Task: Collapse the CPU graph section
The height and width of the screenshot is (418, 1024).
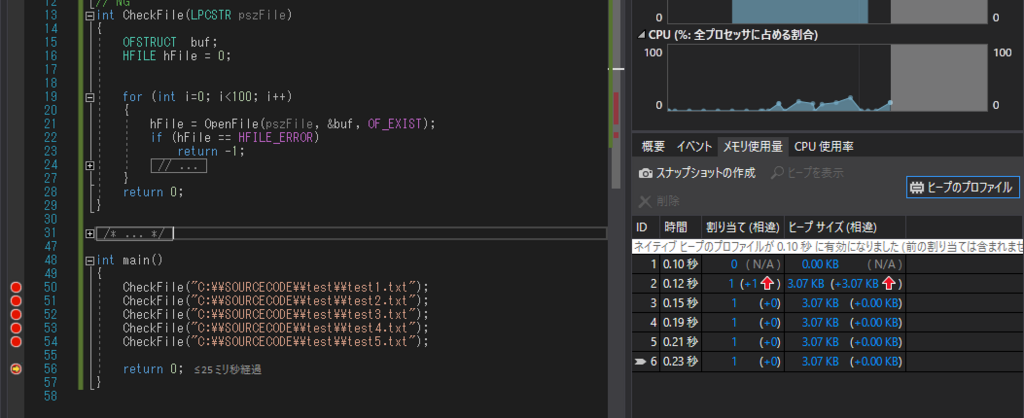Action: [x=643, y=35]
